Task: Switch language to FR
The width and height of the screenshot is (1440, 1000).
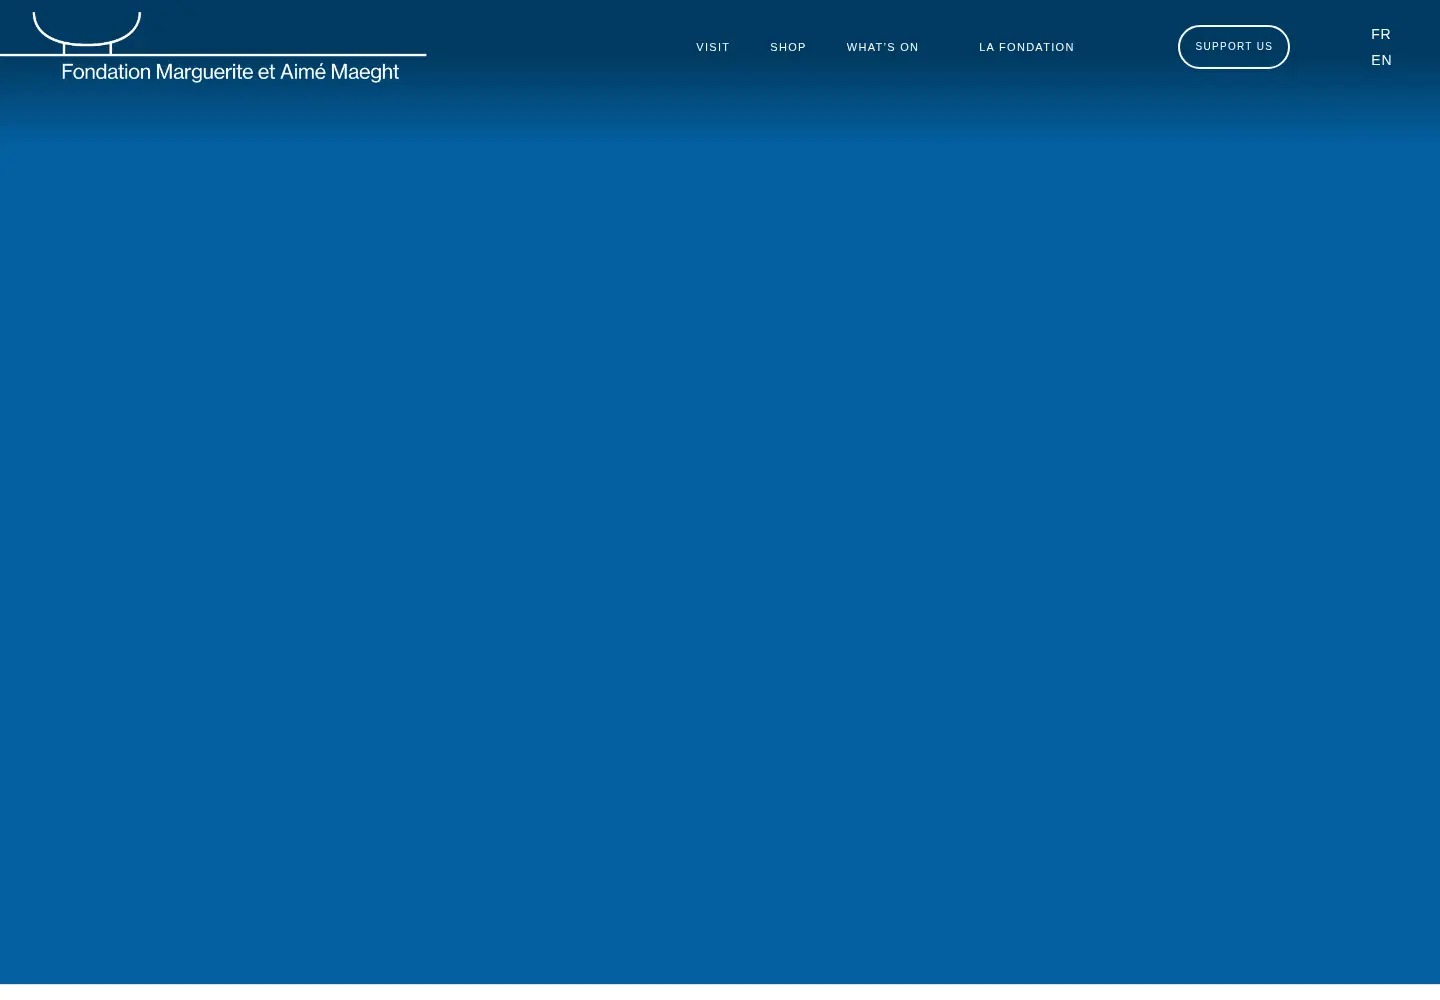Action: click(x=1381, y=34)
